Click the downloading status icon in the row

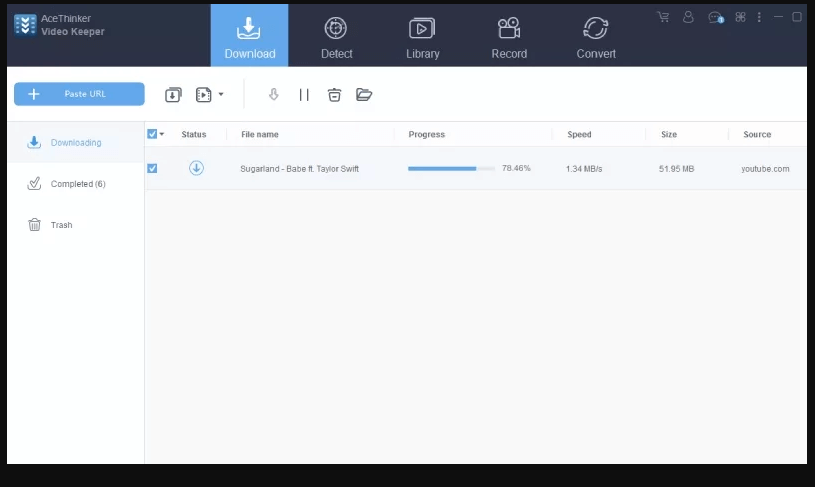(x=196, y=168)
